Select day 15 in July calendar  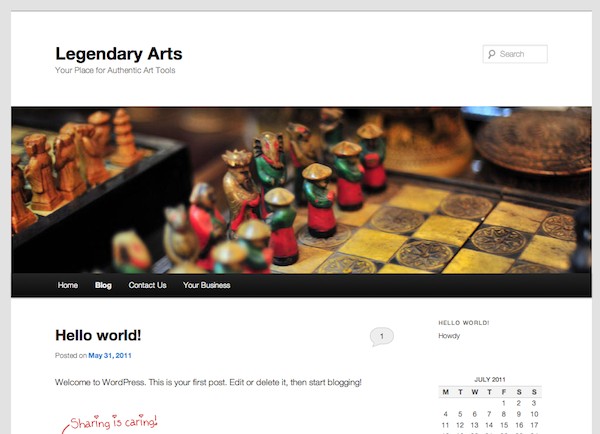[504, 425]
